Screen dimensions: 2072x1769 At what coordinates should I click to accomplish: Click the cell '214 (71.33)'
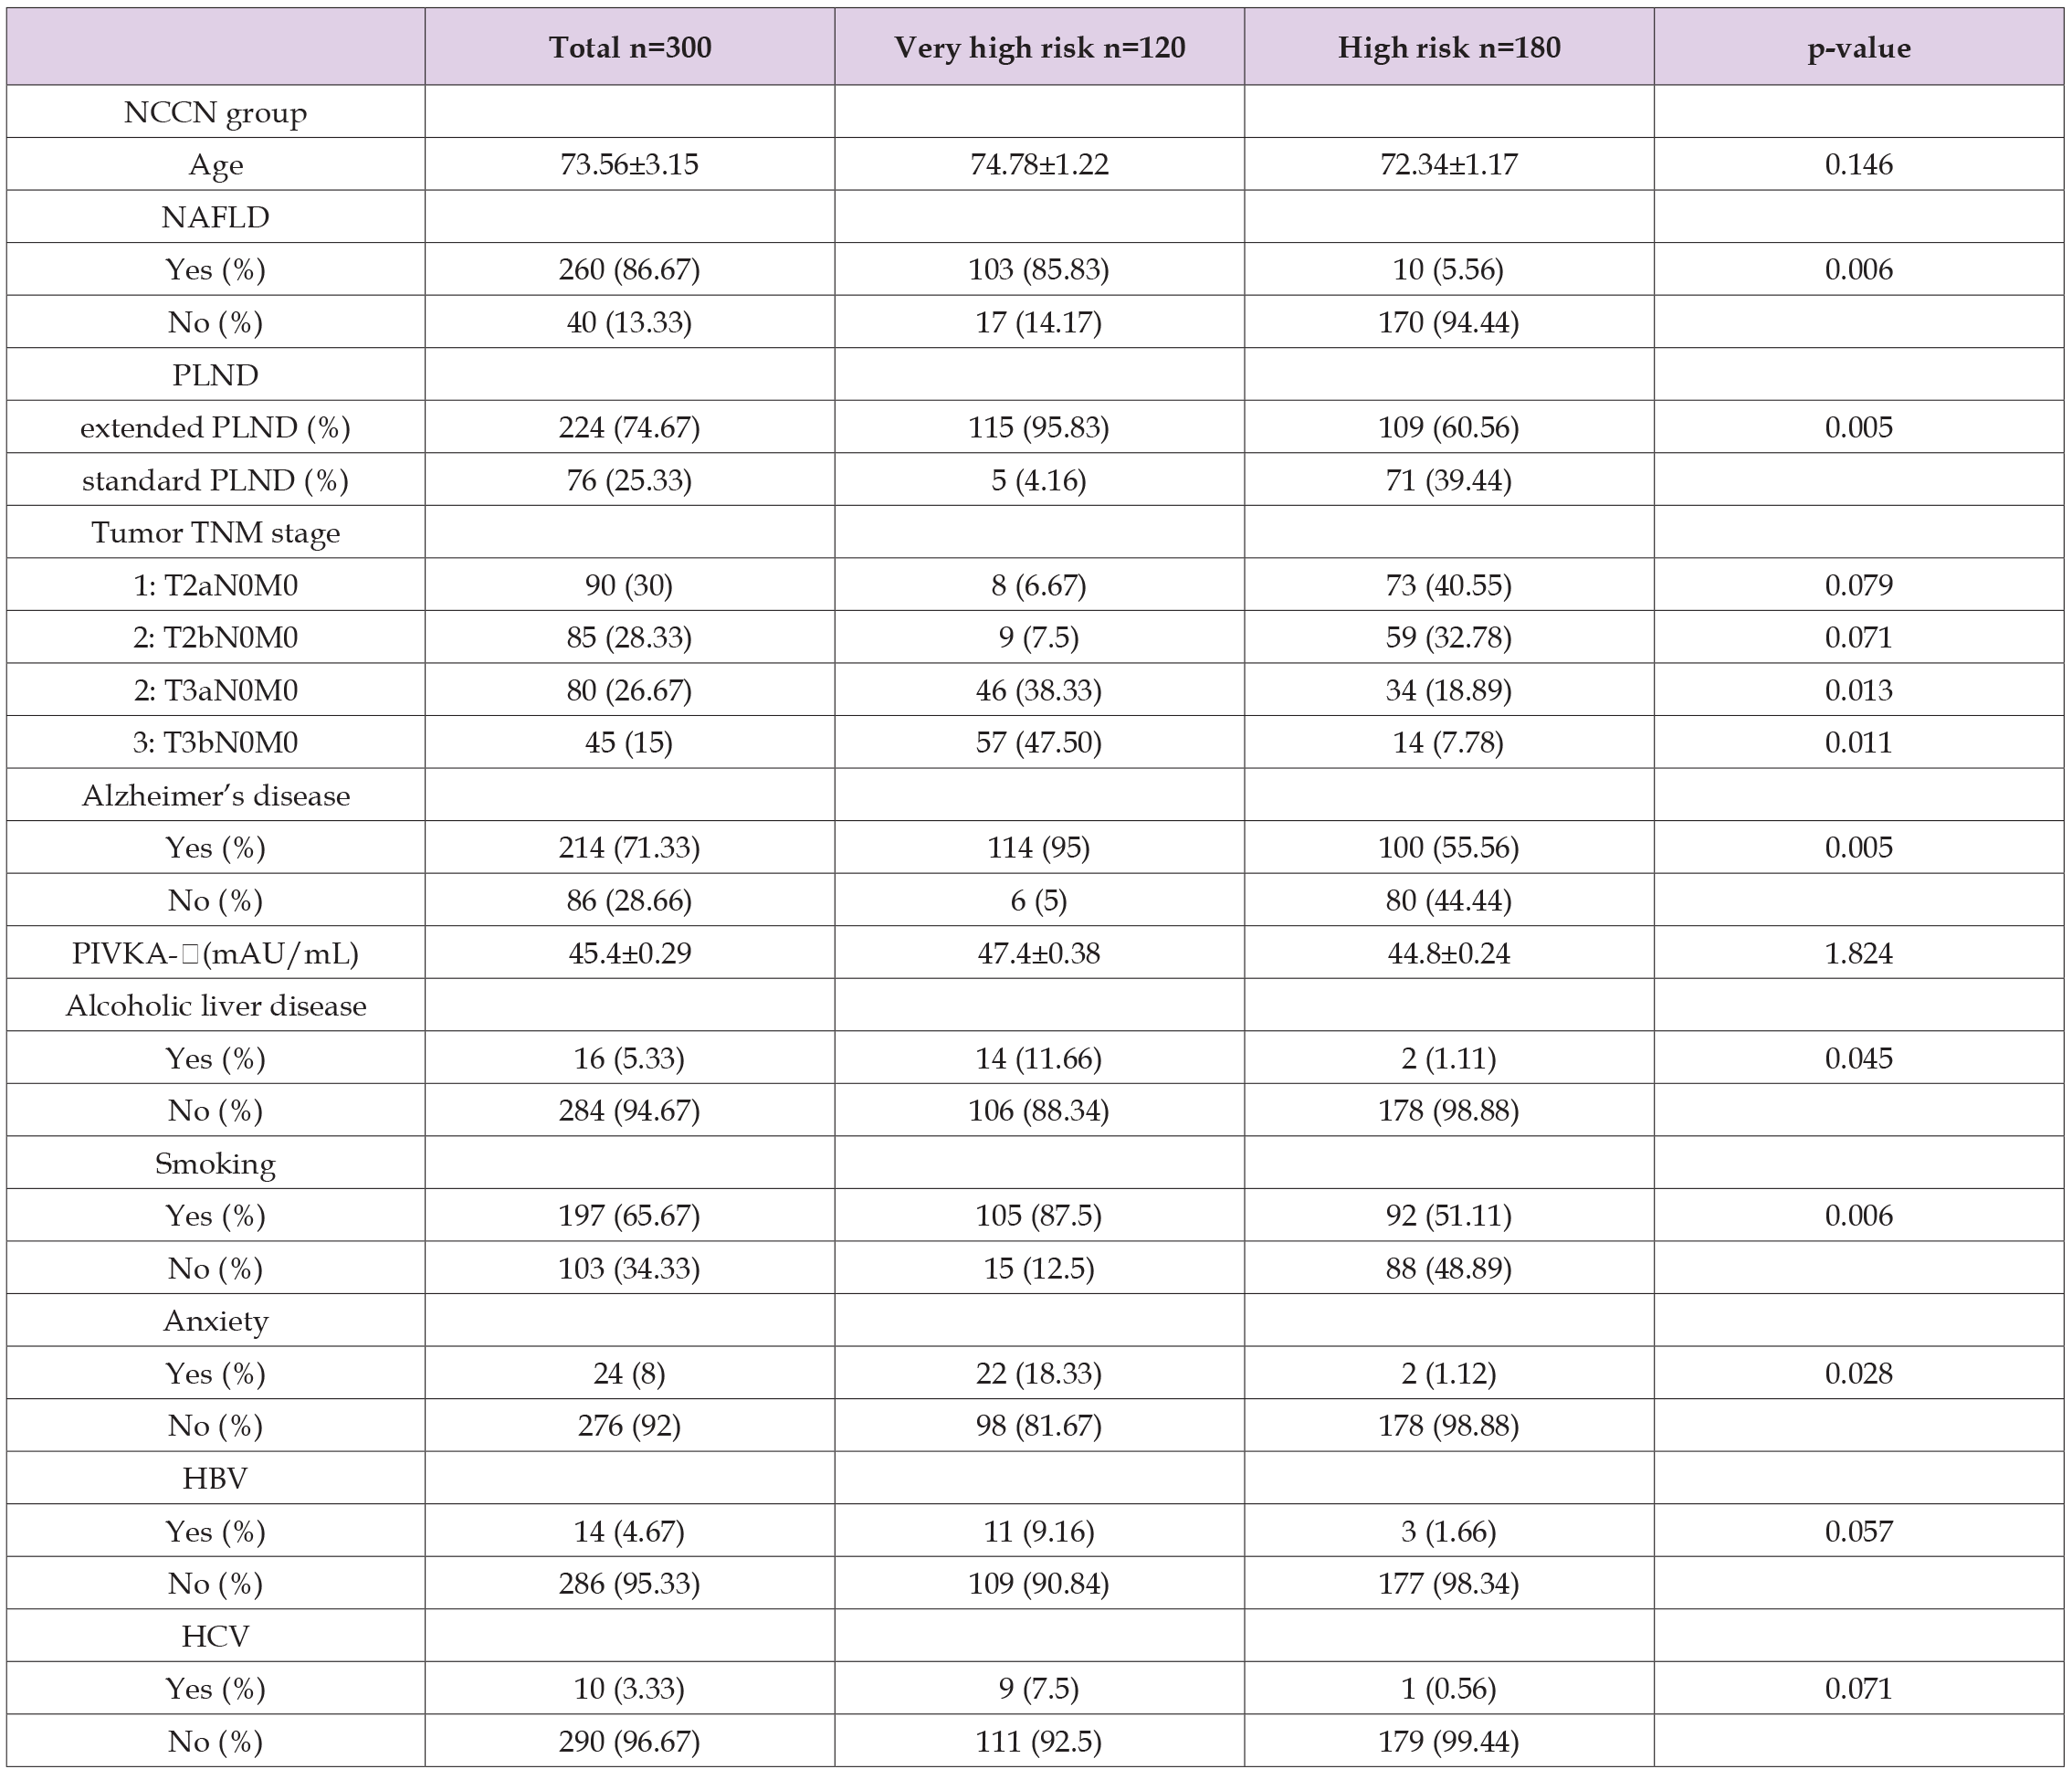point(630,848)
